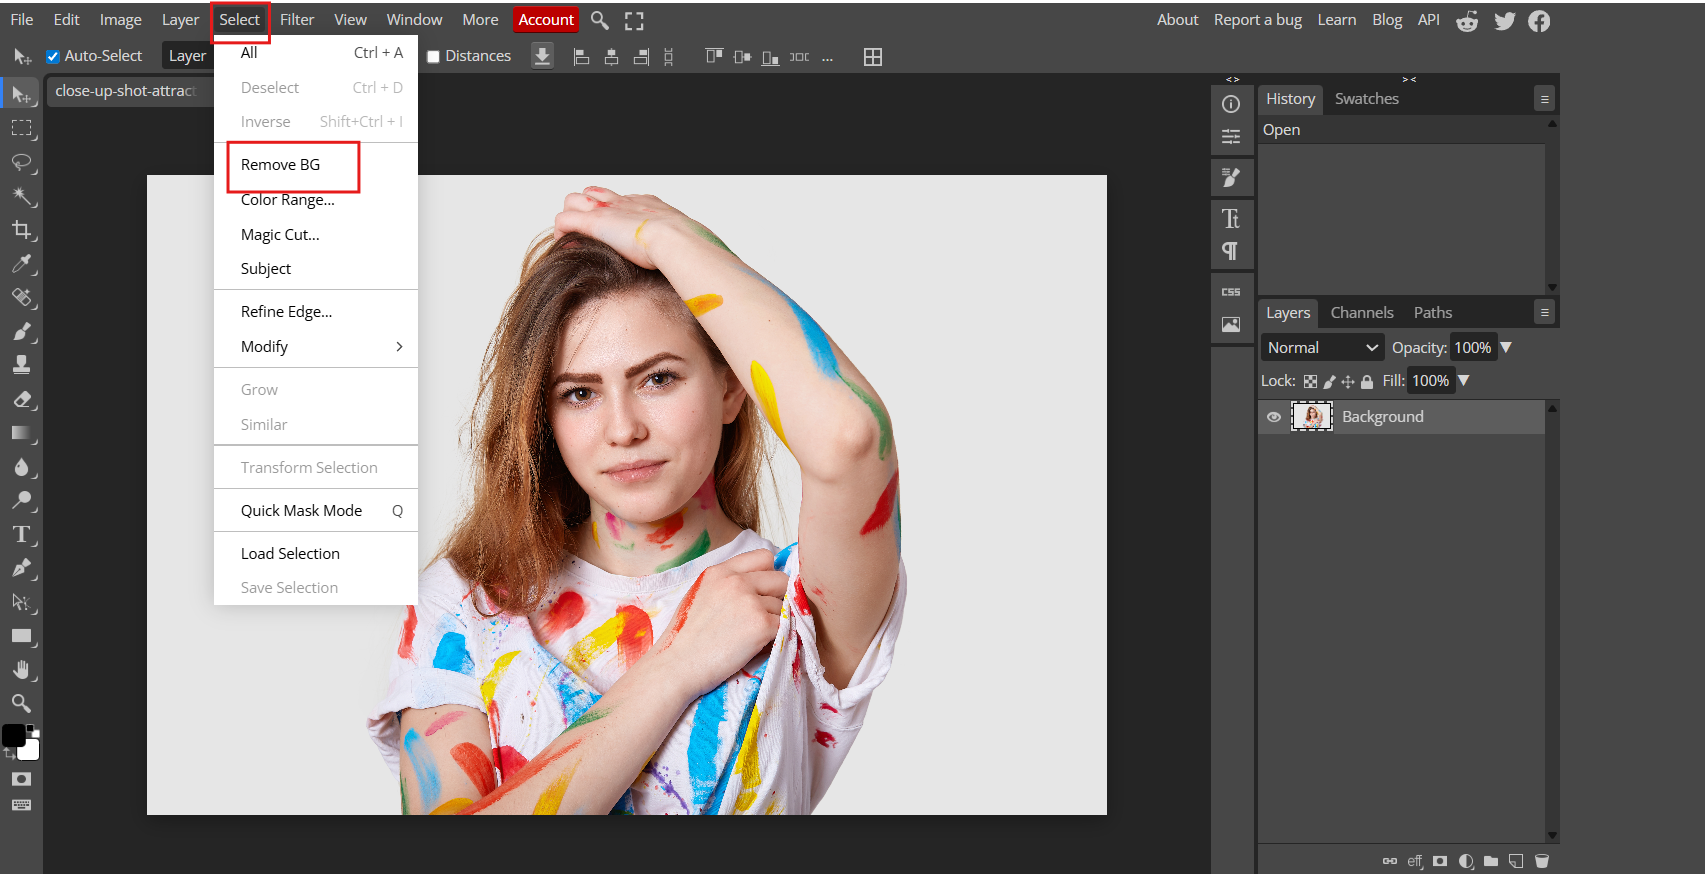The width and height of the screenshot is (1705, 874).
Task: Select the Lasso tool
Action: [x=21, y=162]
